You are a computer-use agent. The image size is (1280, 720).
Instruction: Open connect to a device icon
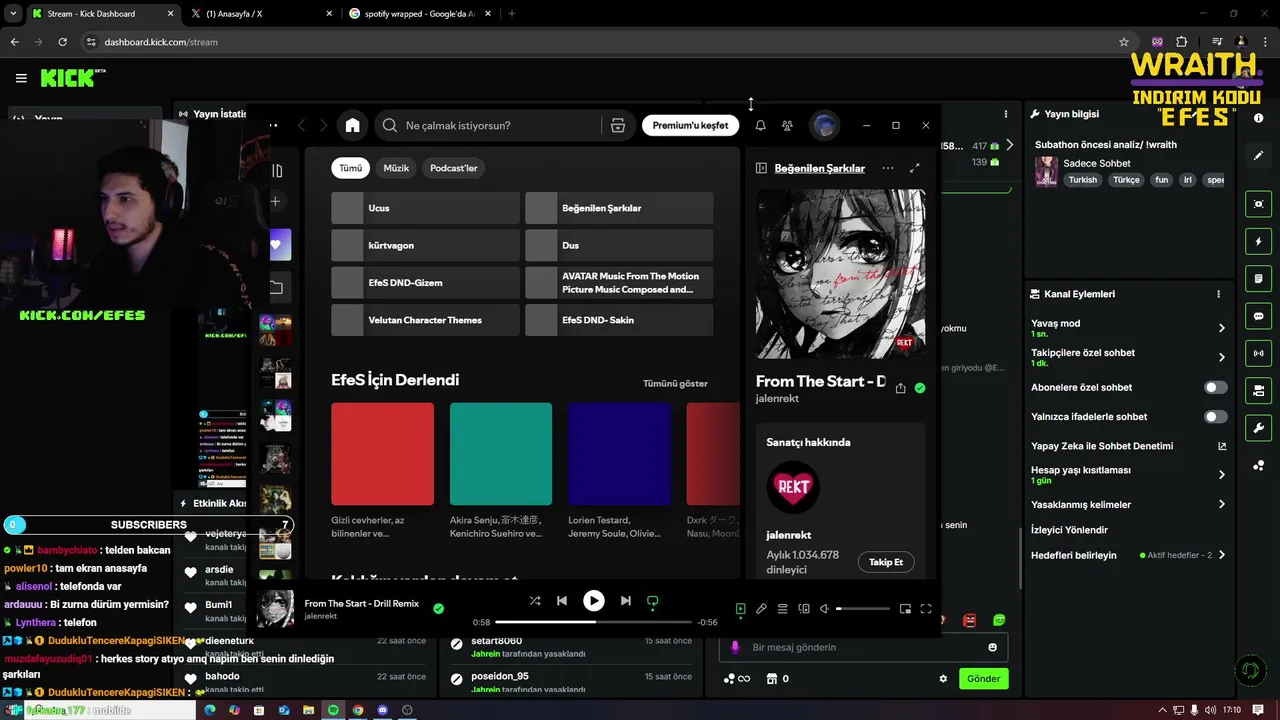click(x=803, y=609)
